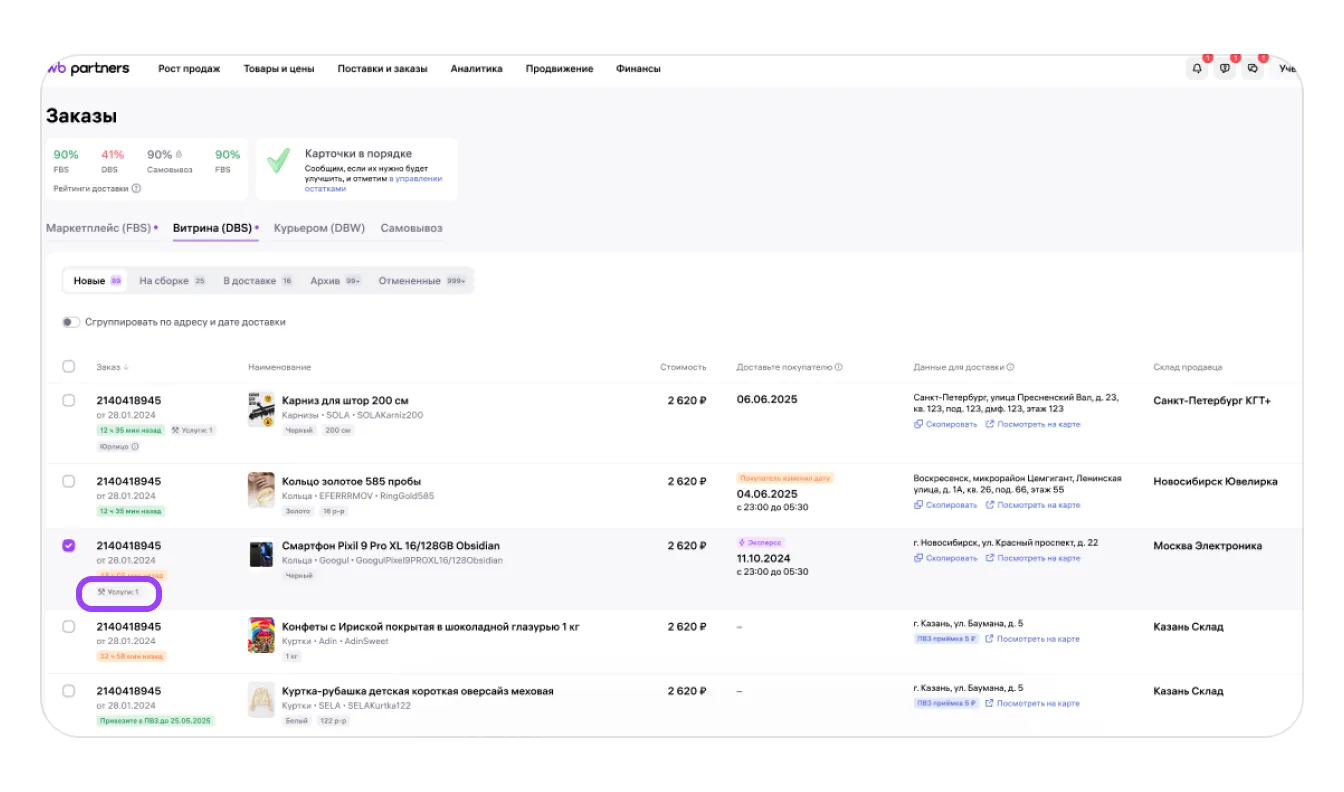The height and width of the screenshot is (792, 1344).
Task: Select the Куртка-рубашка order checkbox
Action: tap(69, 691)
